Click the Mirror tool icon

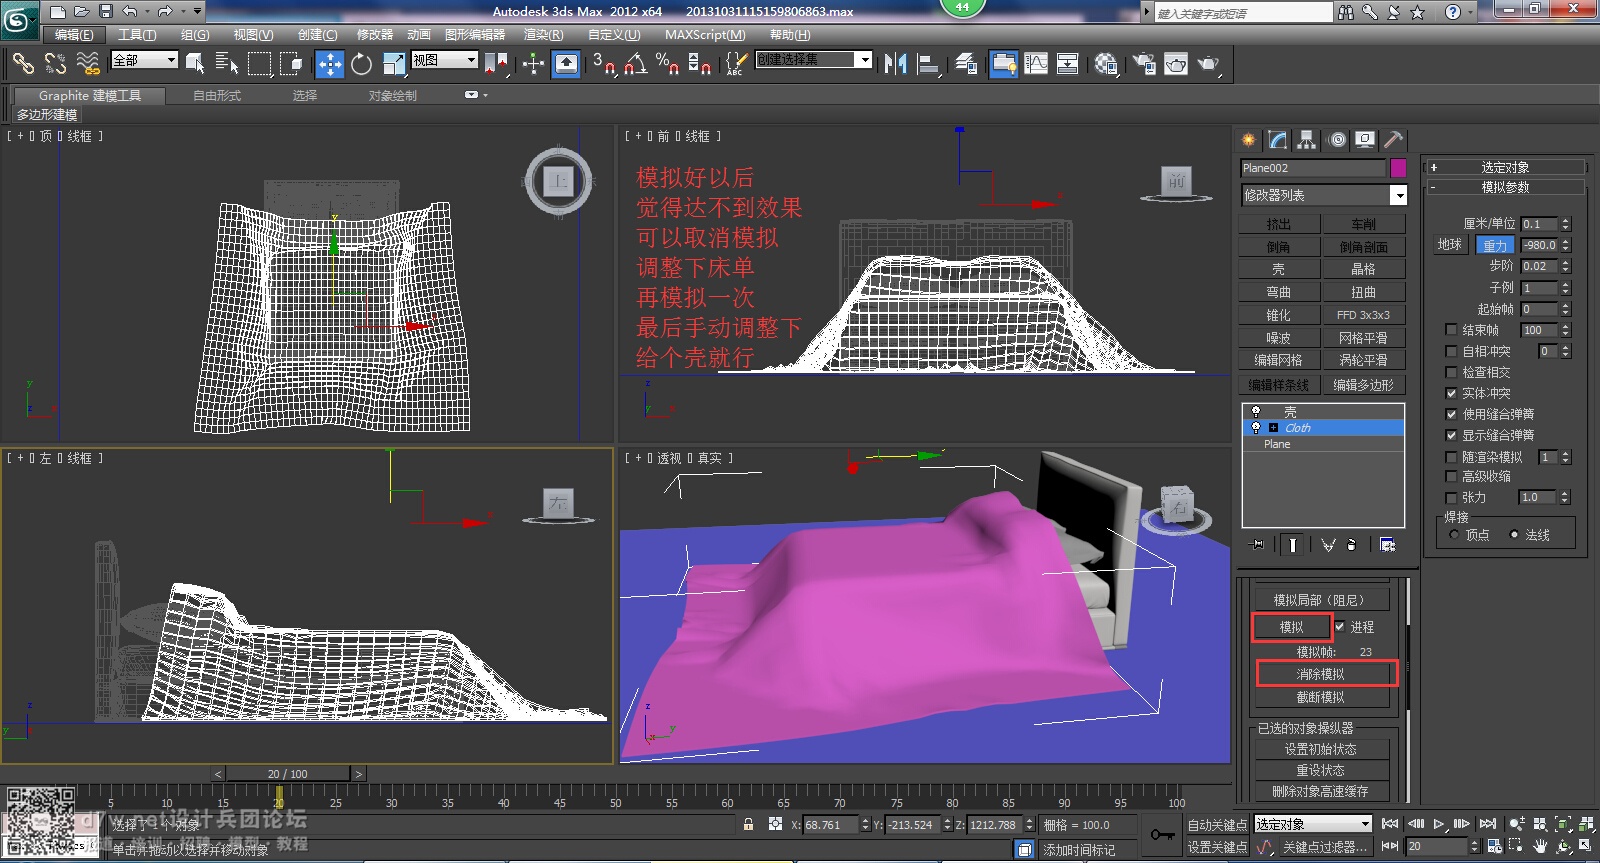(895, 64)
